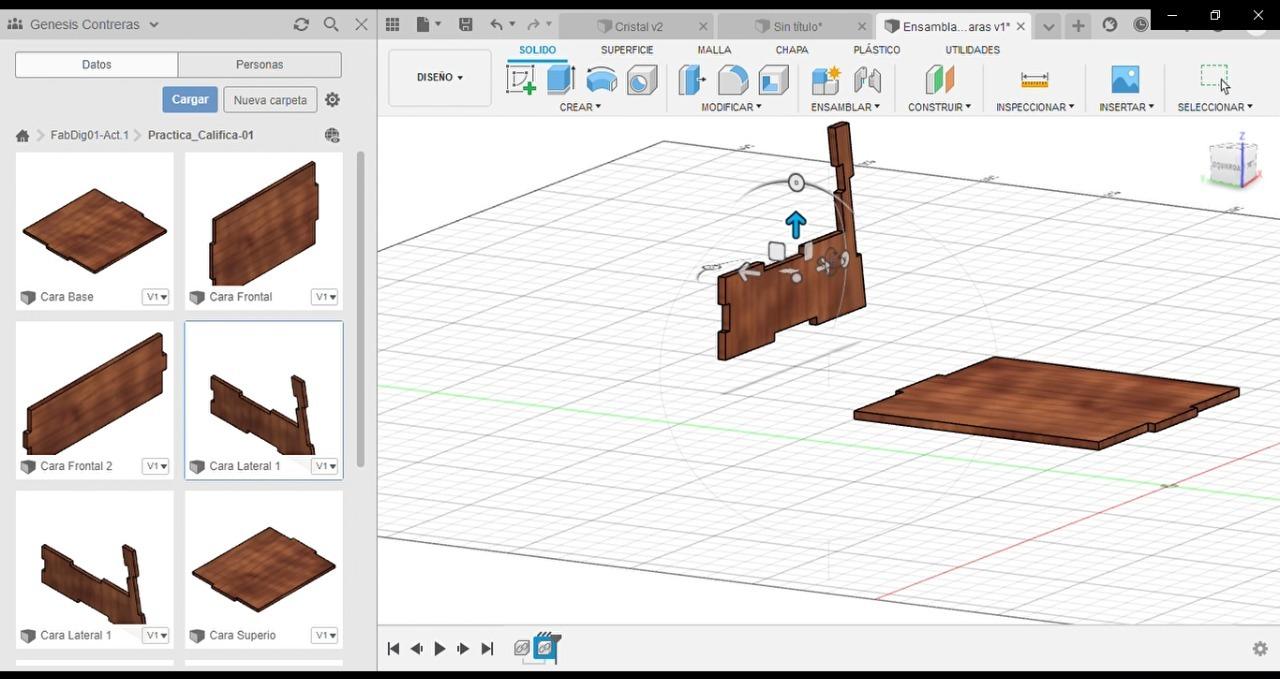1280x679 pixels.
Task: Open the ViewCube in the viewport corner
Action: tap(1234, 162)
